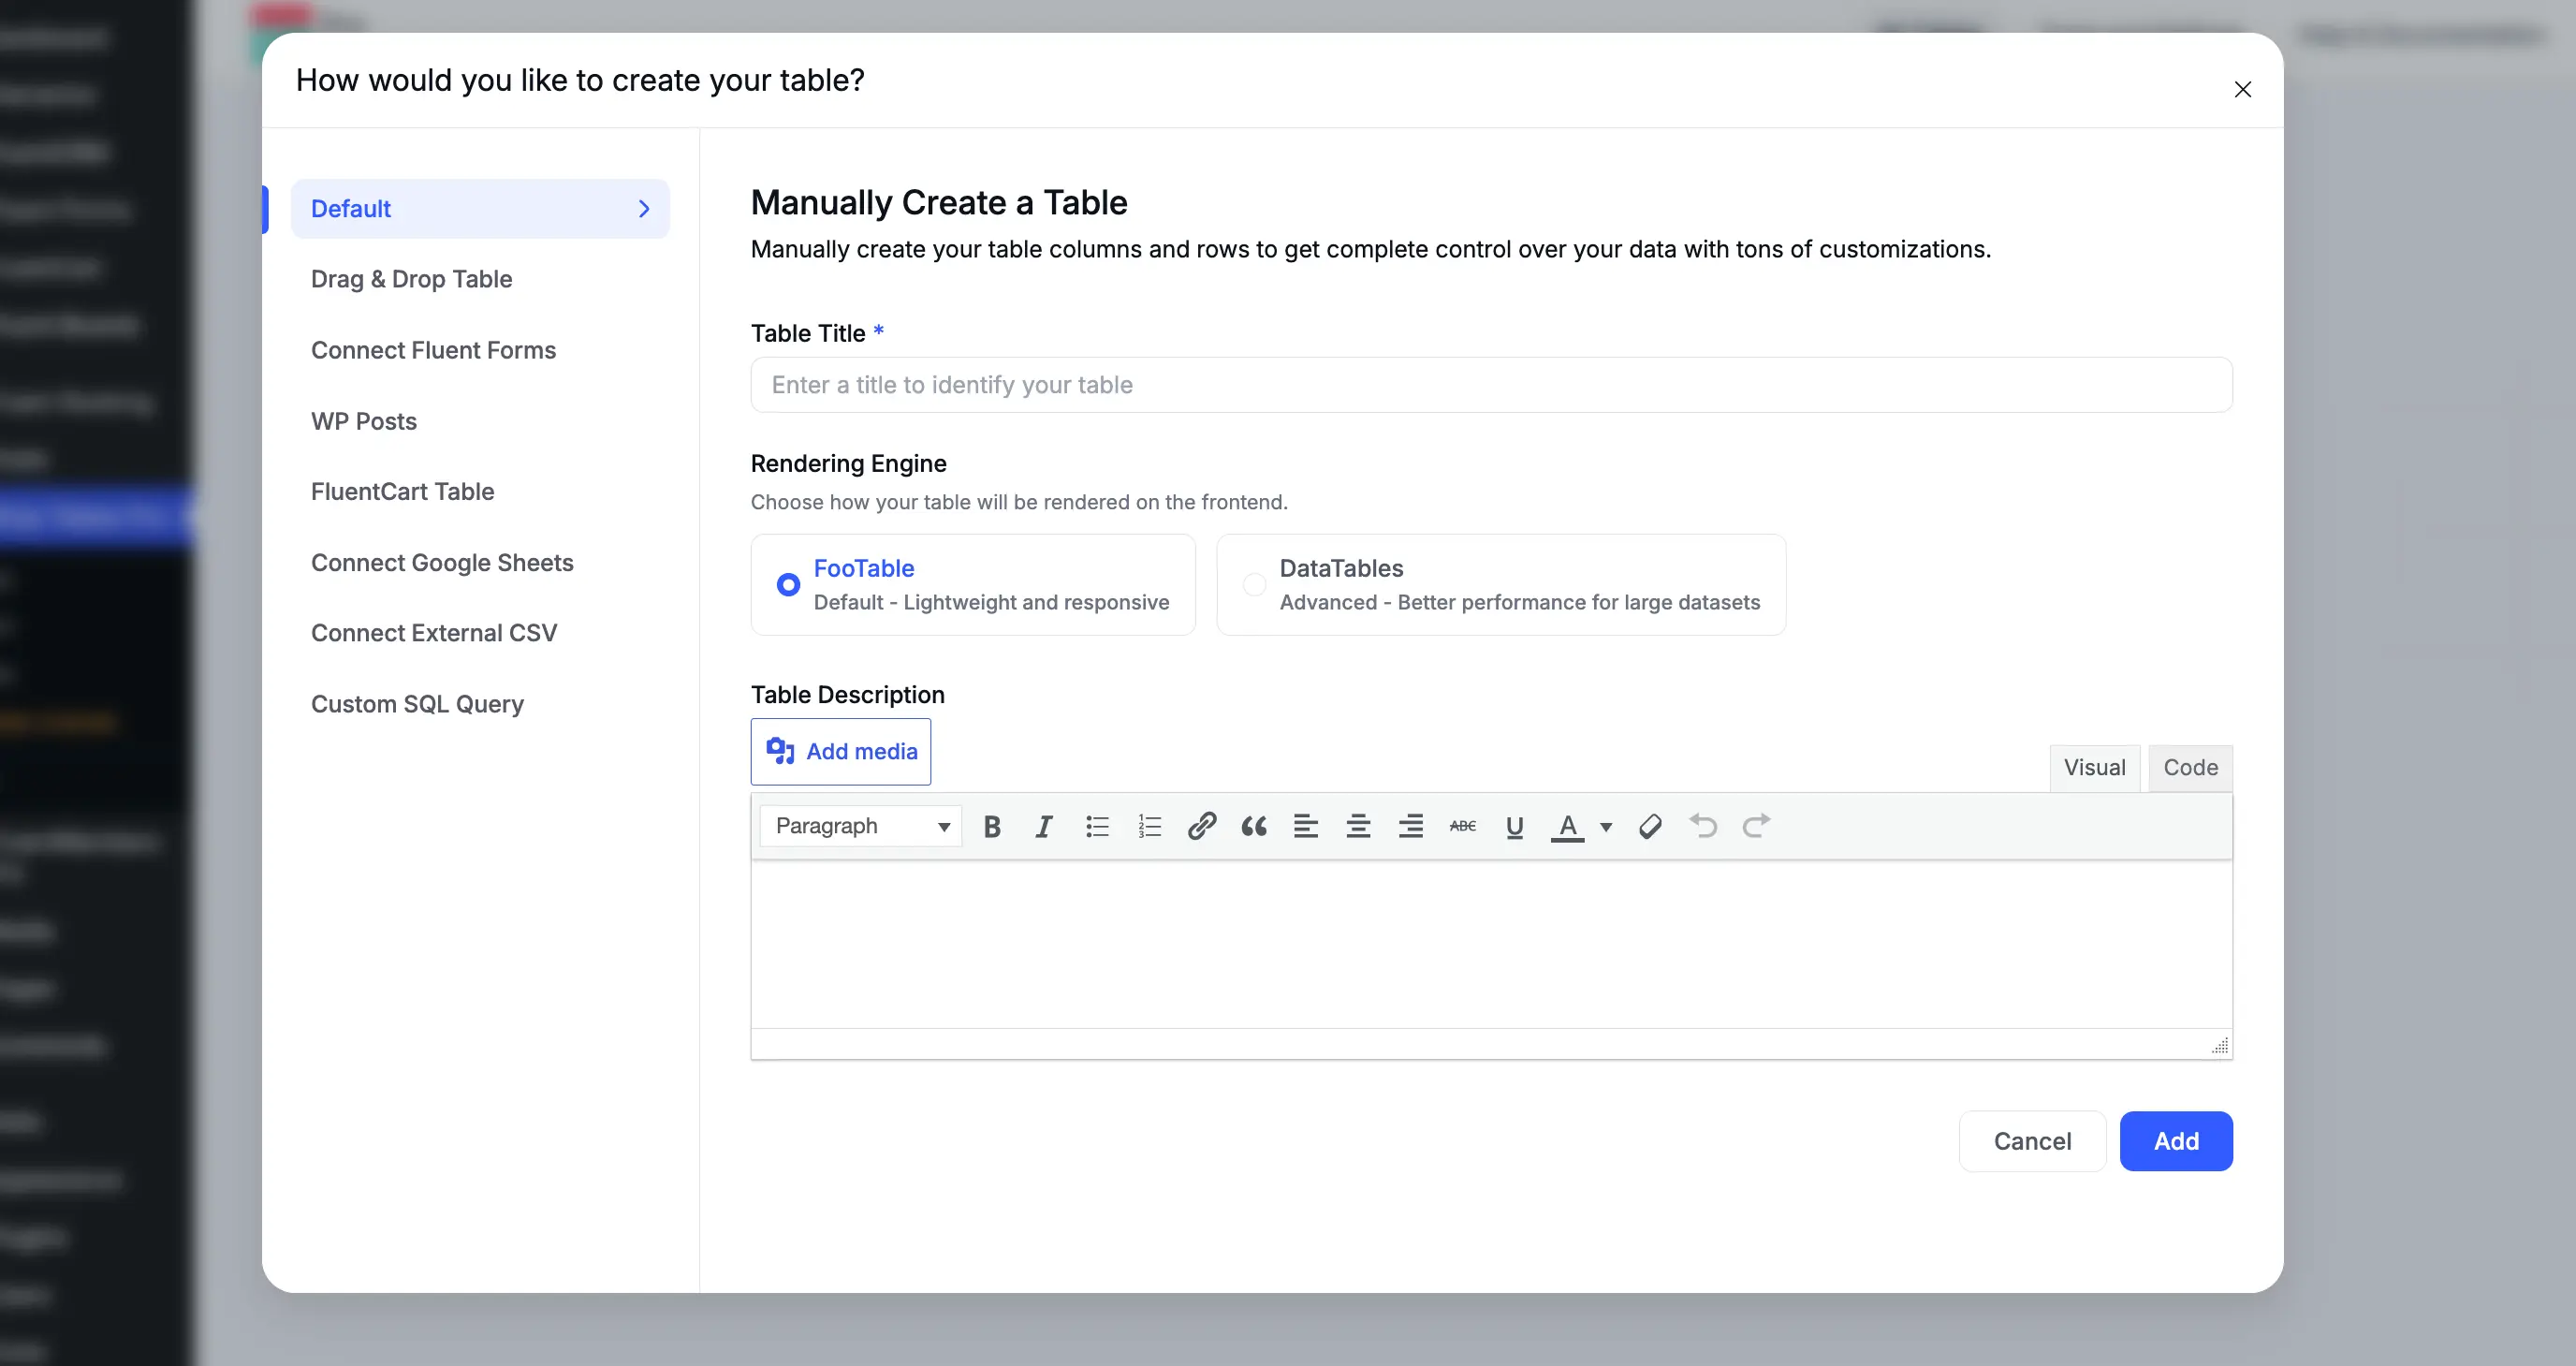Click the editor resize handle
This screenshot has width=2576, height=1366.
(x=2220, y=1046)
